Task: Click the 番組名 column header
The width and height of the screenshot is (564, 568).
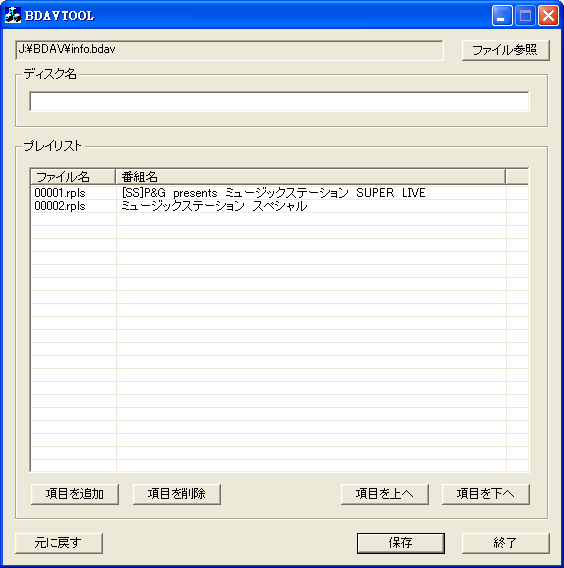Action: pos(310,177)
